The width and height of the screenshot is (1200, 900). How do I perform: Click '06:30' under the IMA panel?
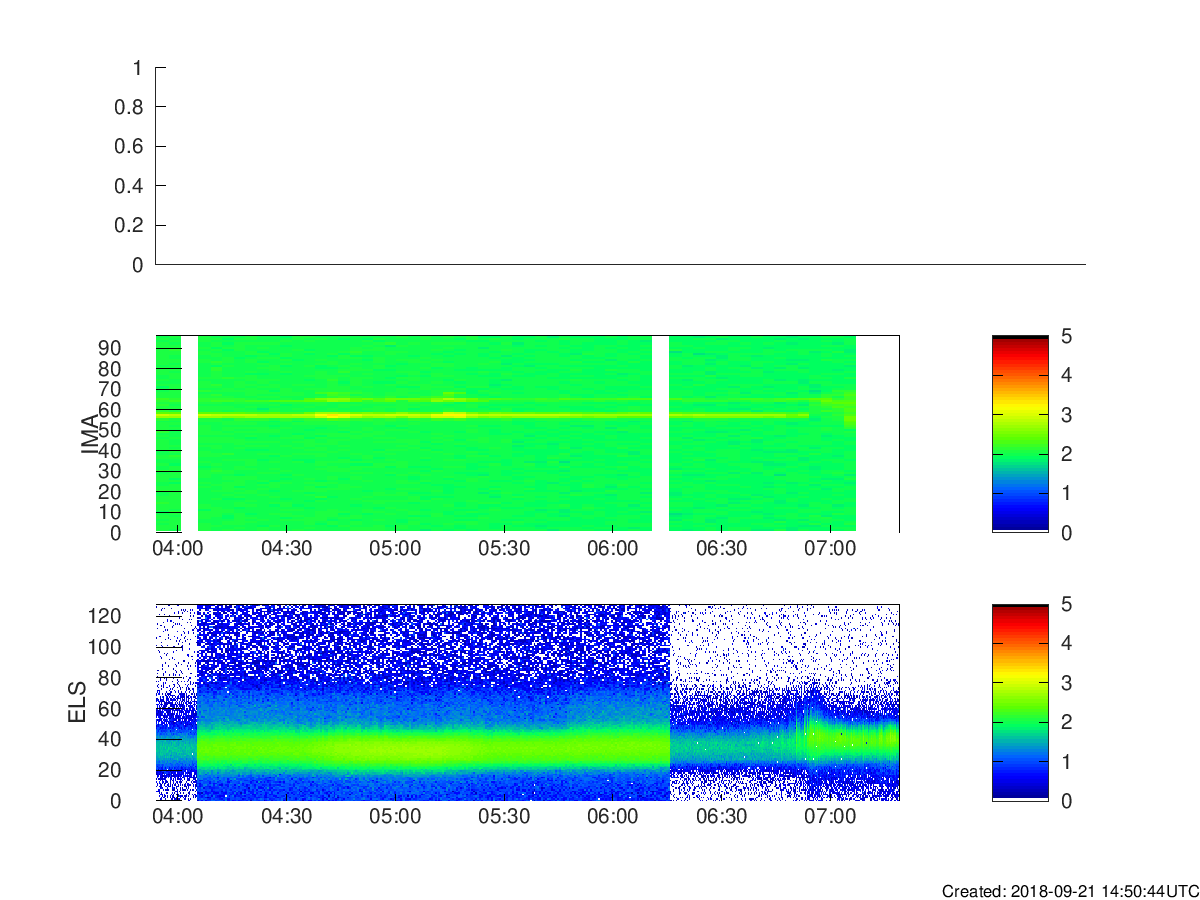pyautogui.click(x=722, y=549)
